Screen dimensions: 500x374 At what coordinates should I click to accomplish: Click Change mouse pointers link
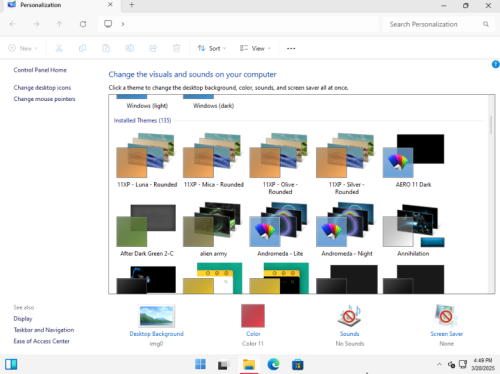pyautogui.click(x=44, y=99)
